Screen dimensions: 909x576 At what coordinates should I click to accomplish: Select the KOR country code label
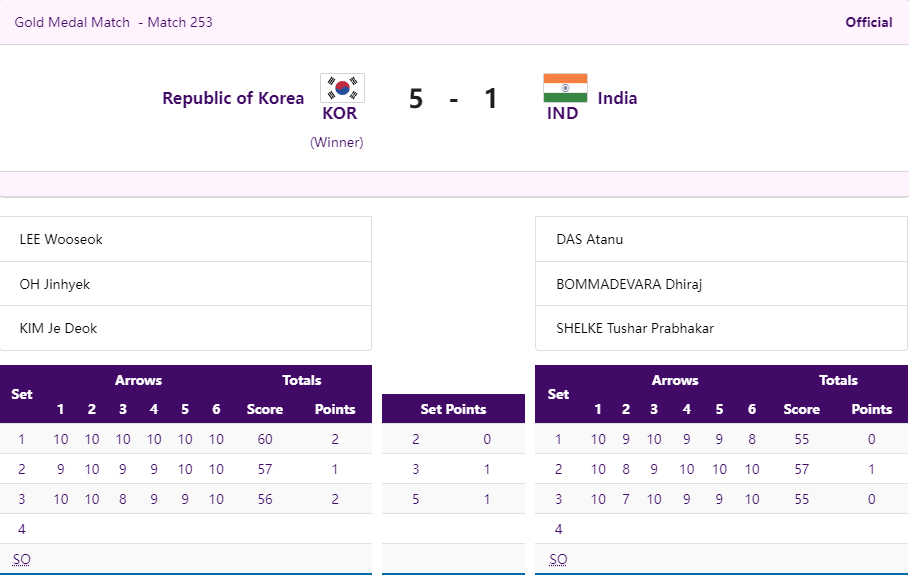coord(339,114)
